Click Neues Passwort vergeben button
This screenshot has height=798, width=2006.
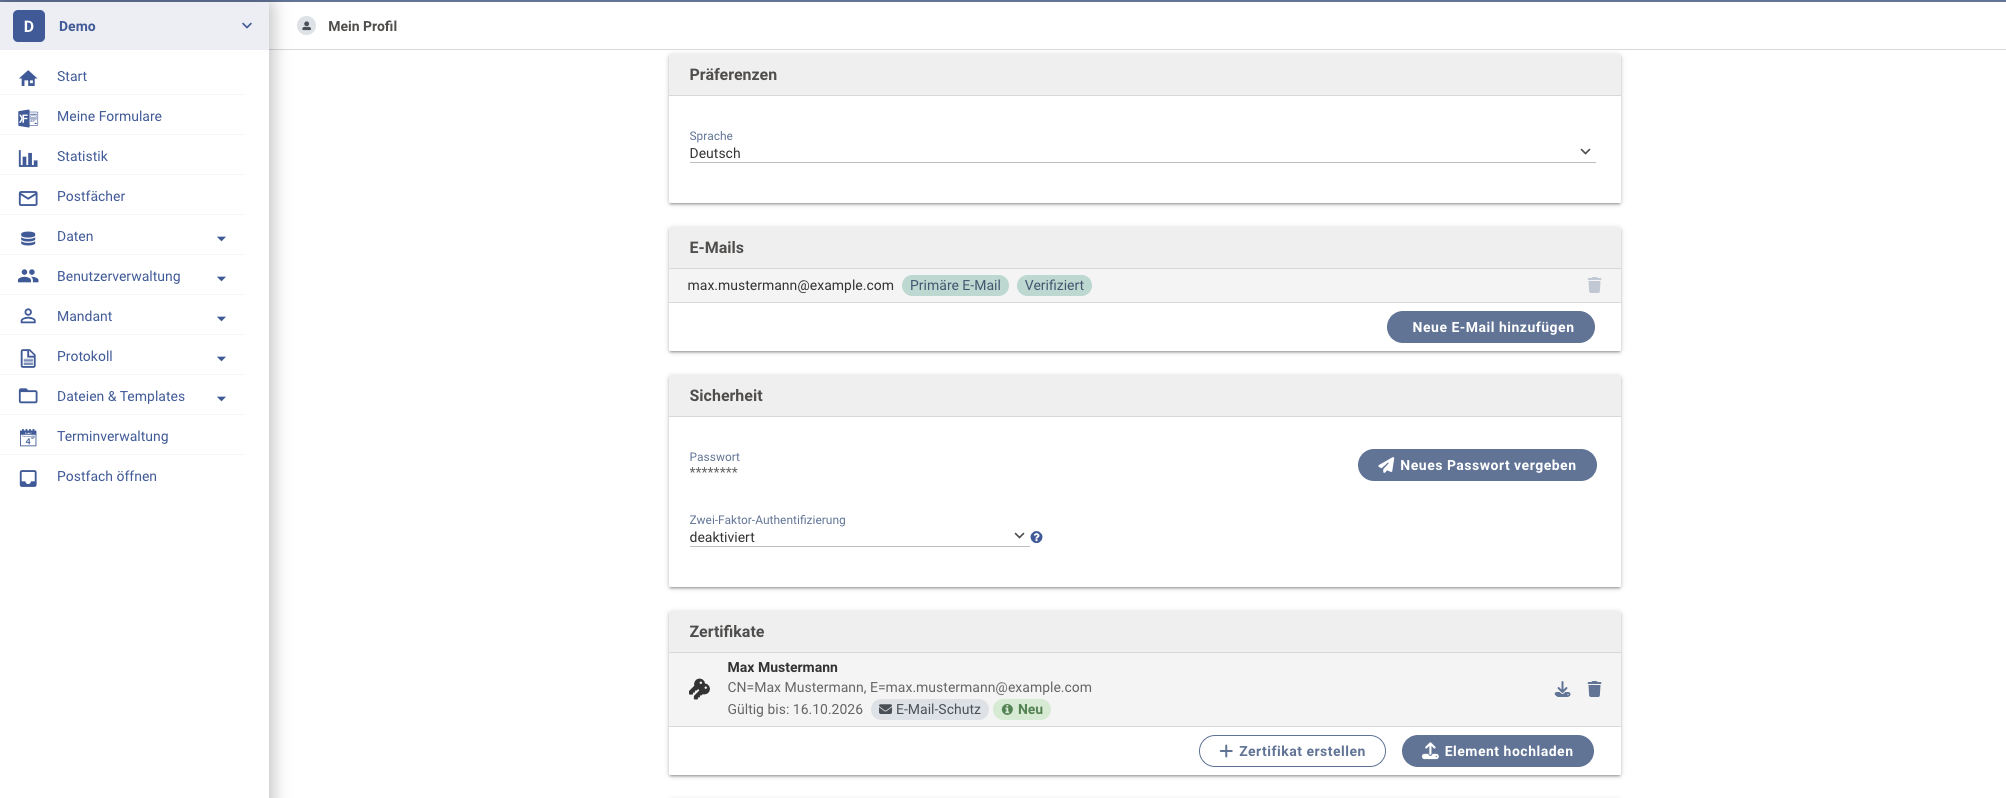click(1476, 465)
